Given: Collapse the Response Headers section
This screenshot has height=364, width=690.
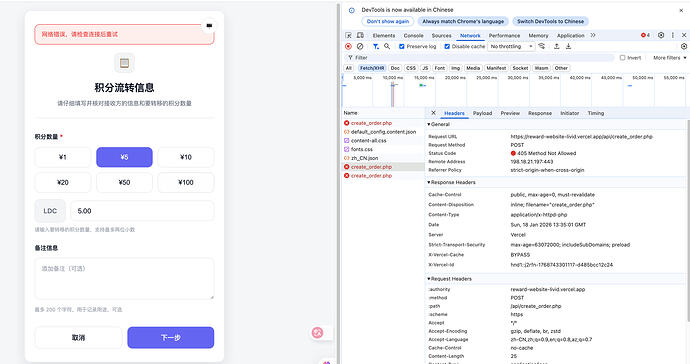Looking at the screenshot, I should pyautogui.click(x=451, y=182).
